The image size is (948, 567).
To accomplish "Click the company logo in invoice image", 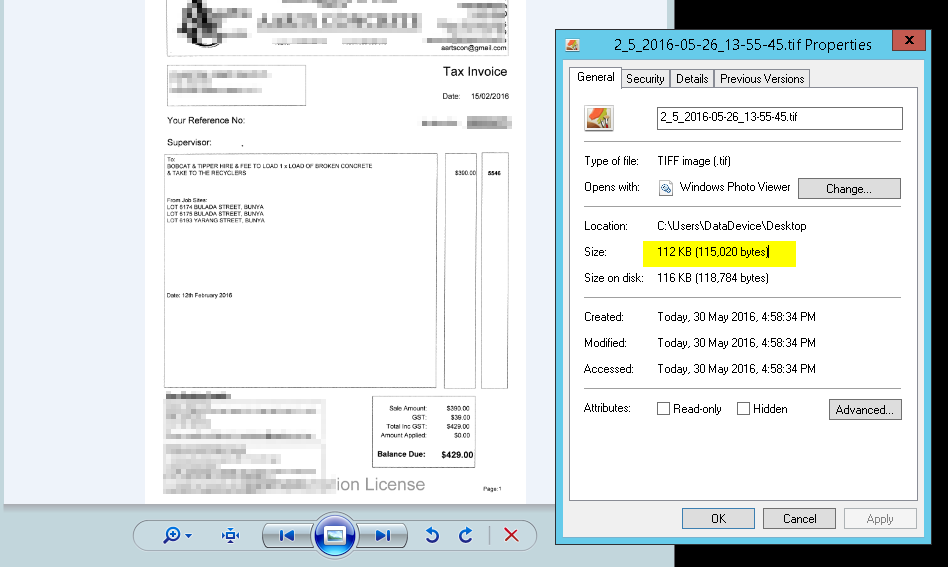I will pos(207,24).
